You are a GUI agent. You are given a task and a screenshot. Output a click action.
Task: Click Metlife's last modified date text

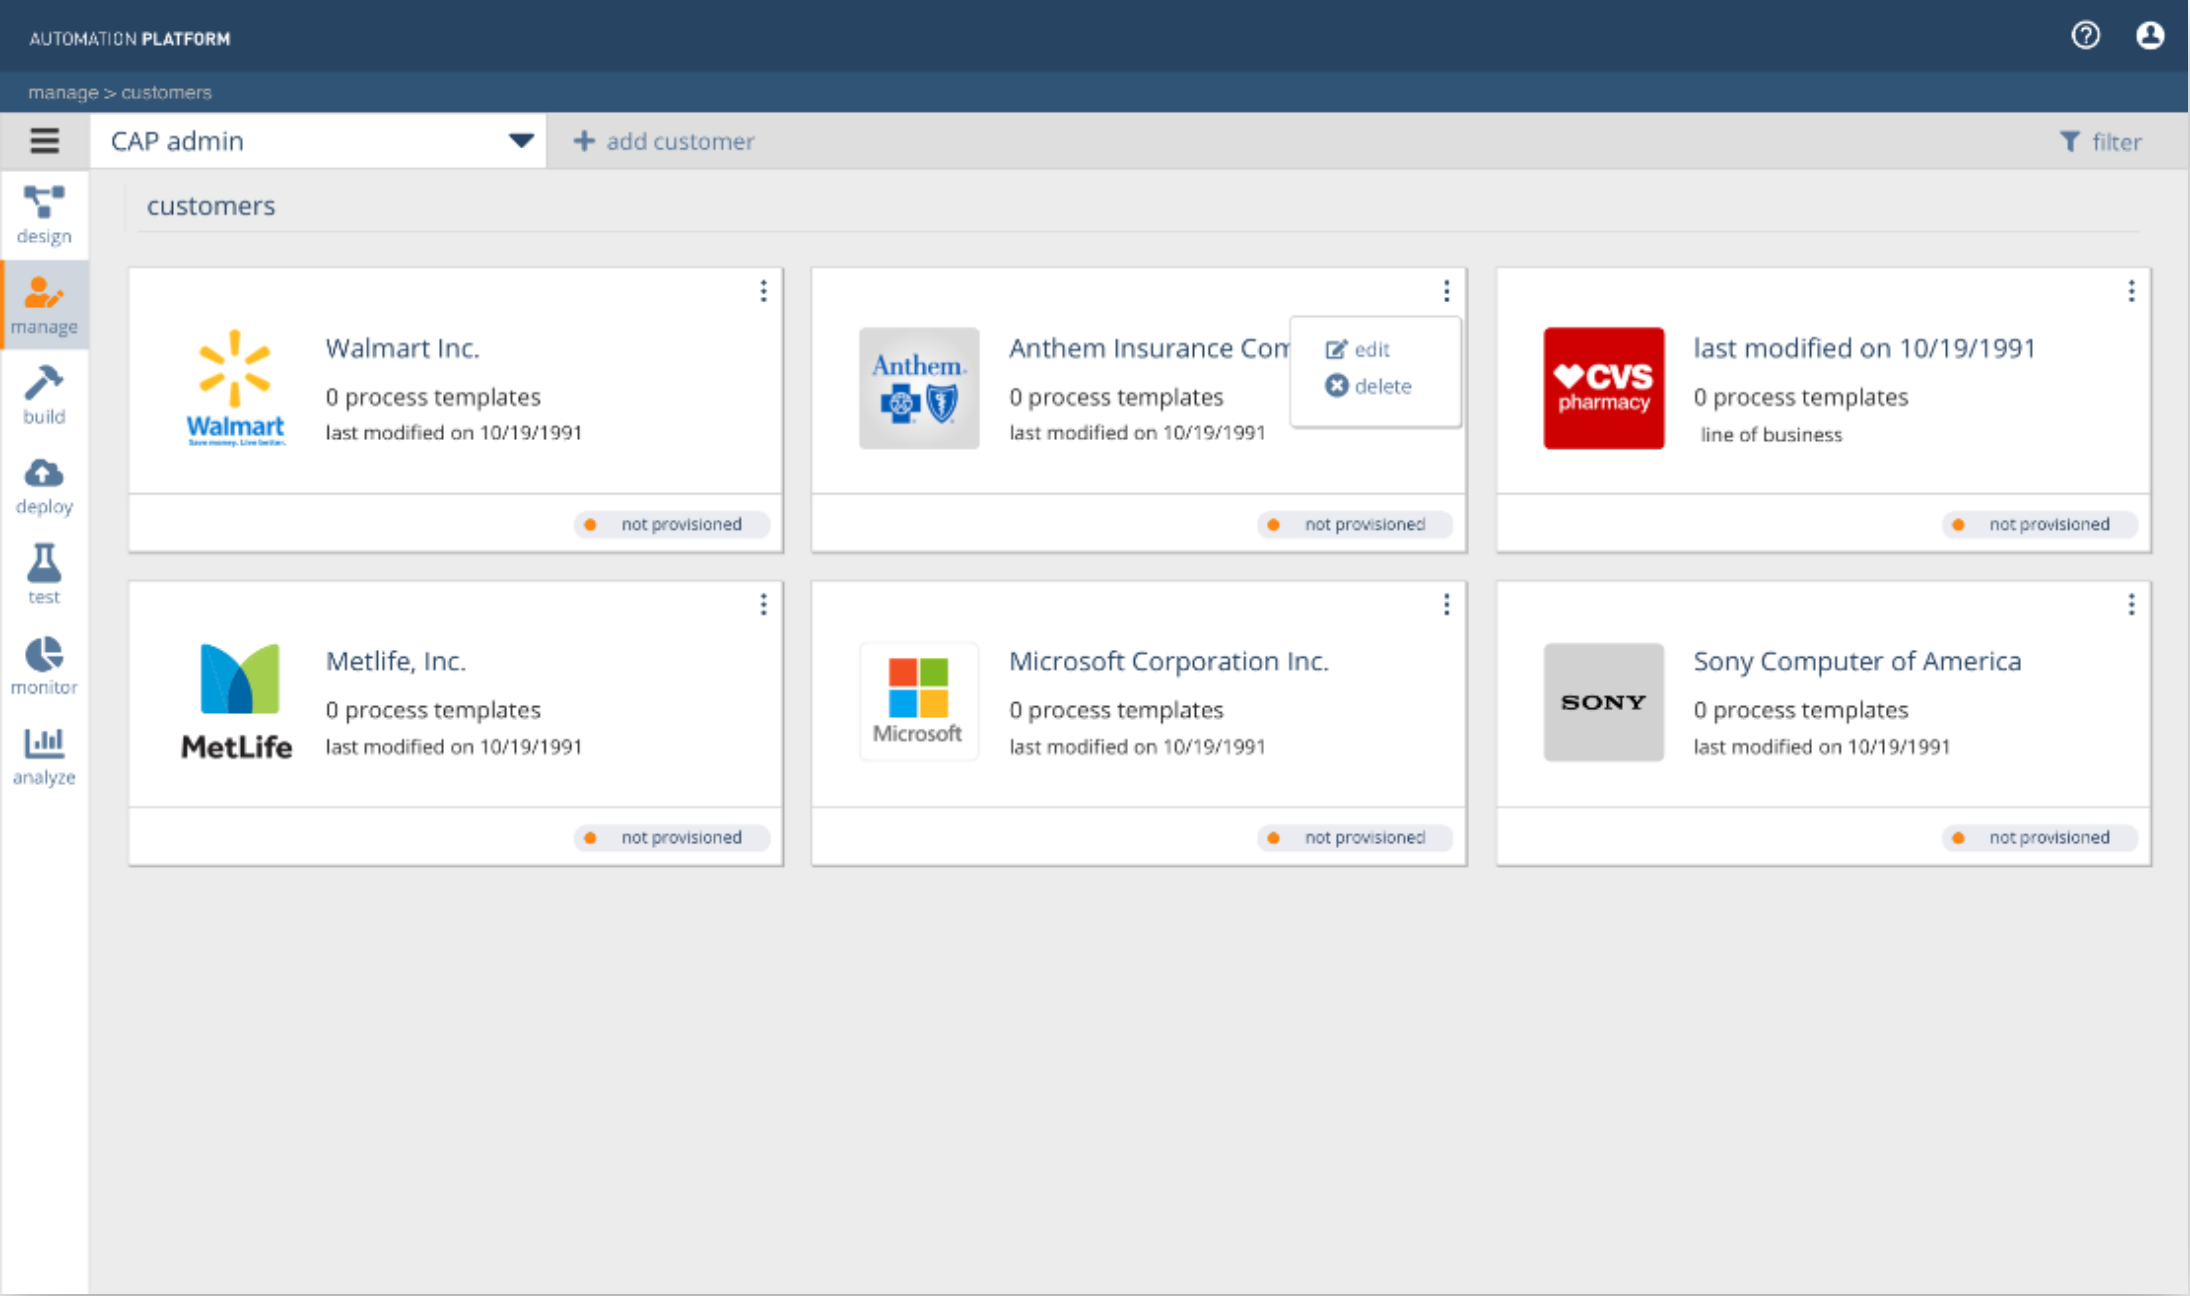click(453, 747)
